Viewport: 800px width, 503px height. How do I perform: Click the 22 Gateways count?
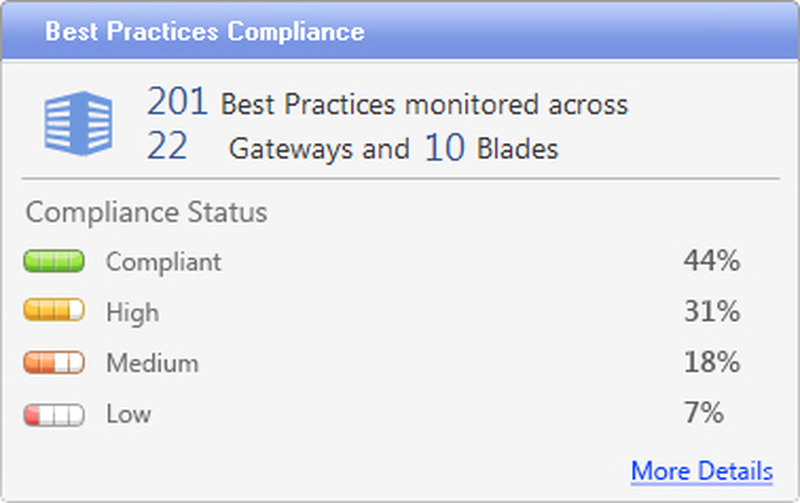(x=167, y=148)
